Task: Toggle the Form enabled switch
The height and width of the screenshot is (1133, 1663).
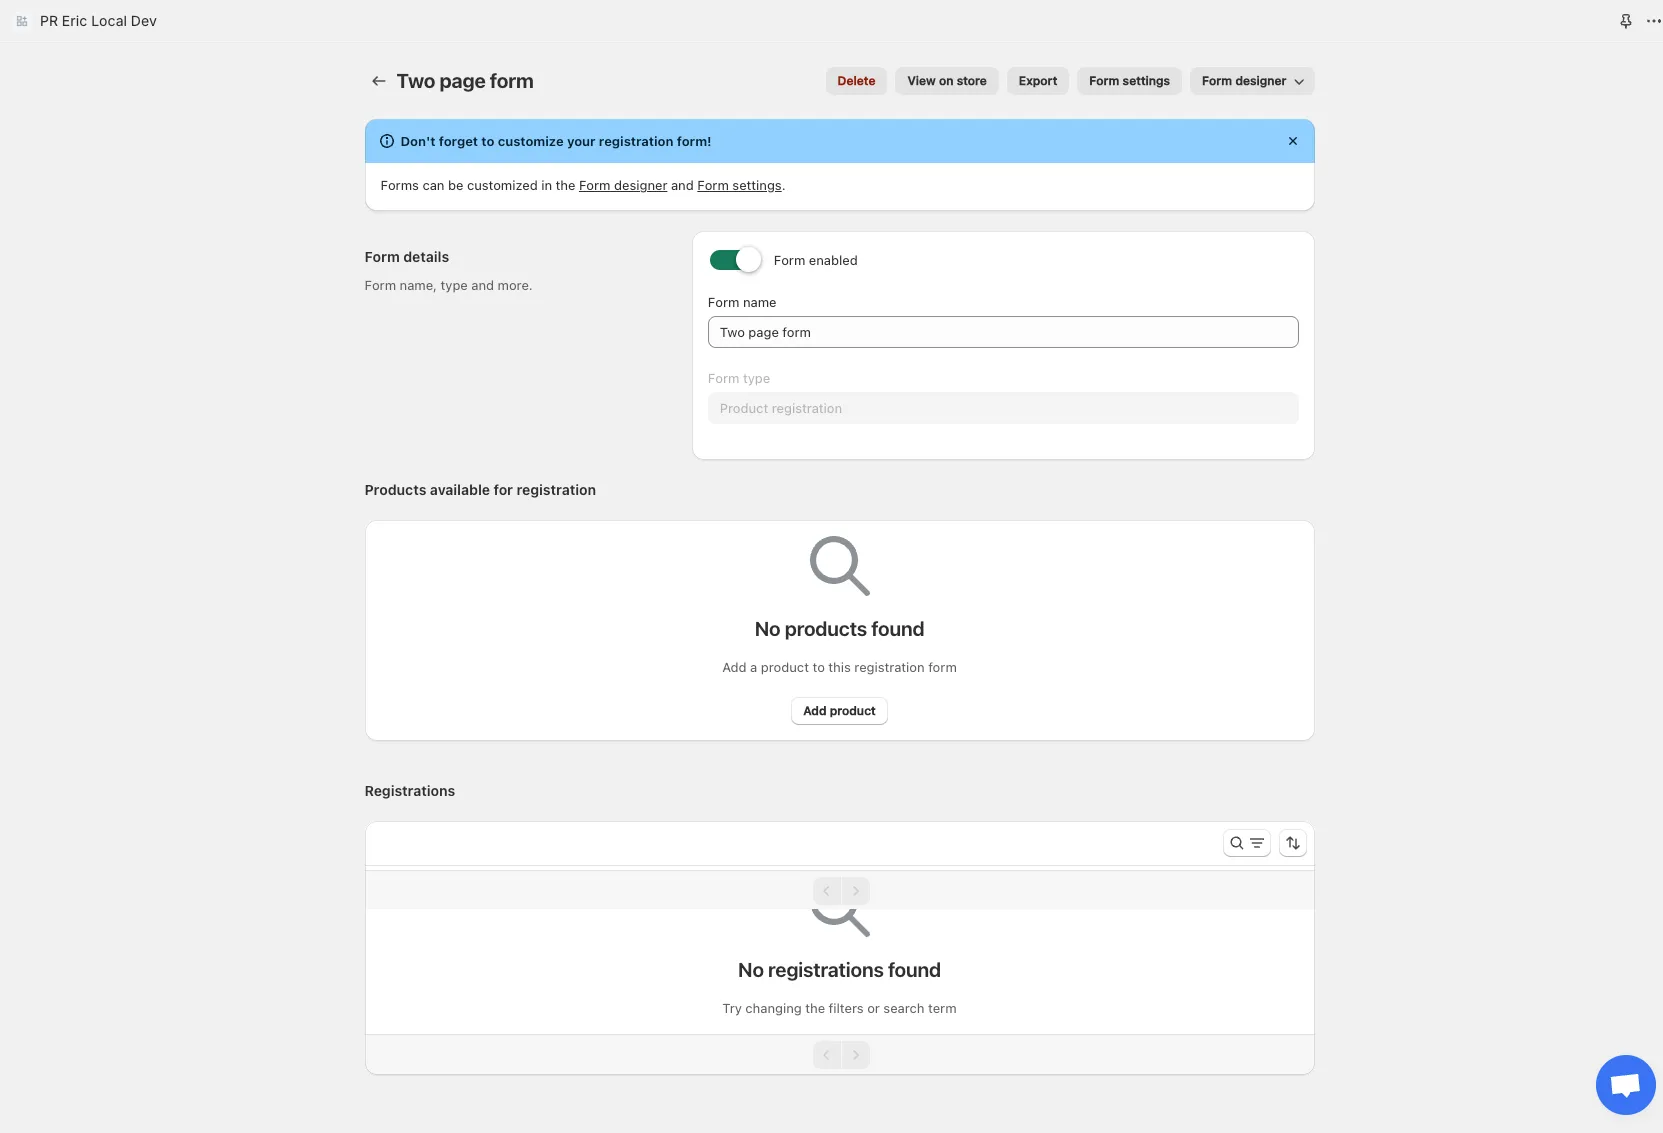Action: 735,260
